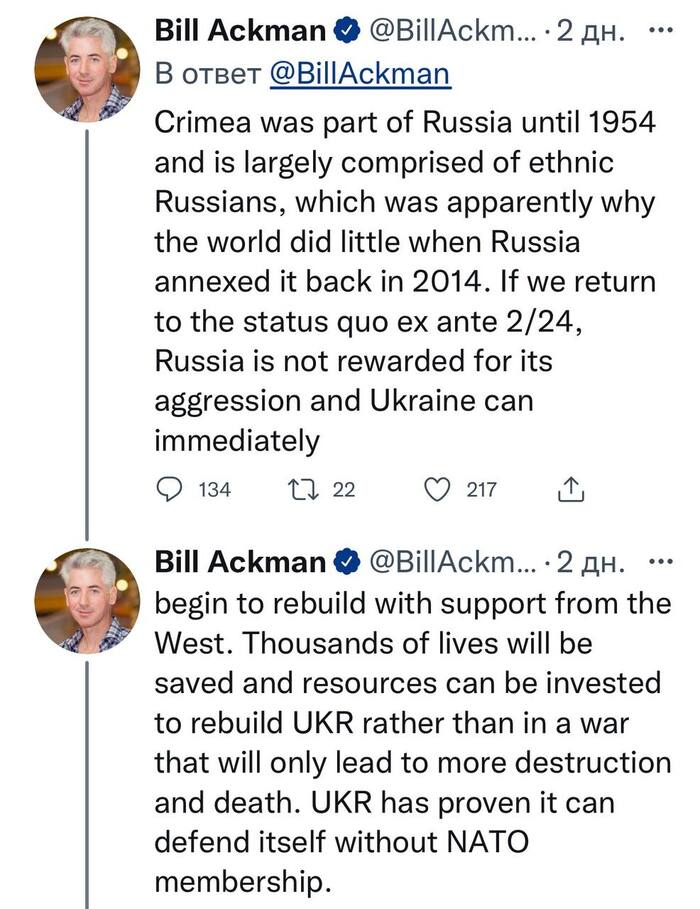Retweet the tweet with 22 retweets
Image resolution: width=700 pixels, height=909 pixels.
coord(300,489)
